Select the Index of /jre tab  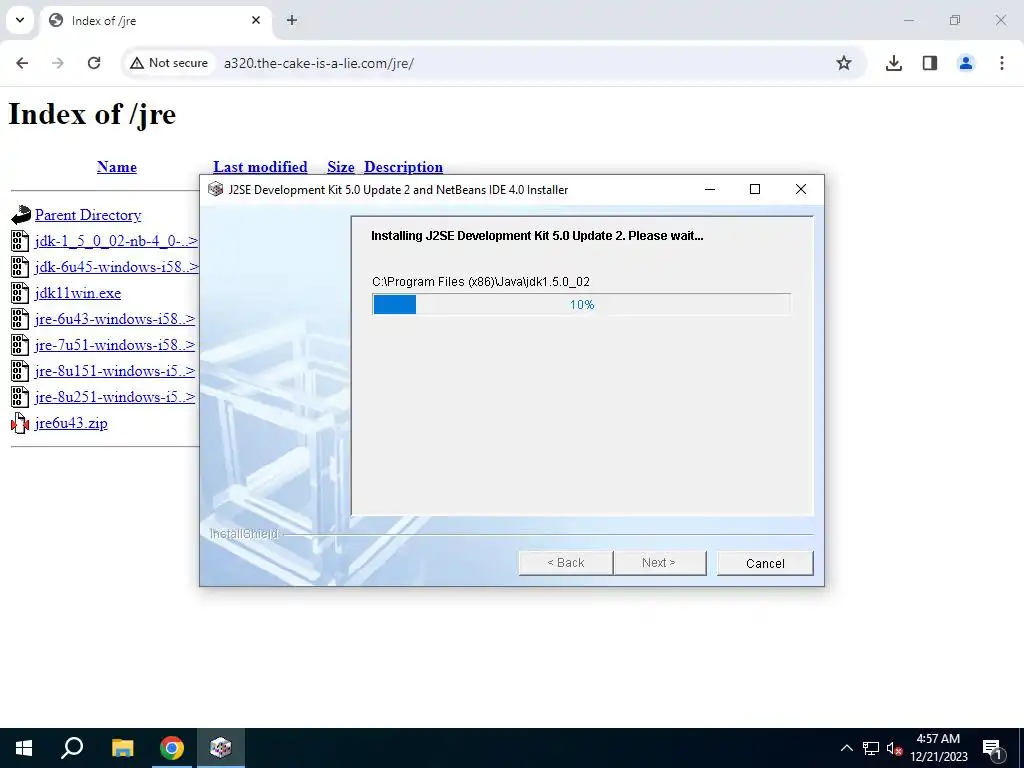point(155,20)
